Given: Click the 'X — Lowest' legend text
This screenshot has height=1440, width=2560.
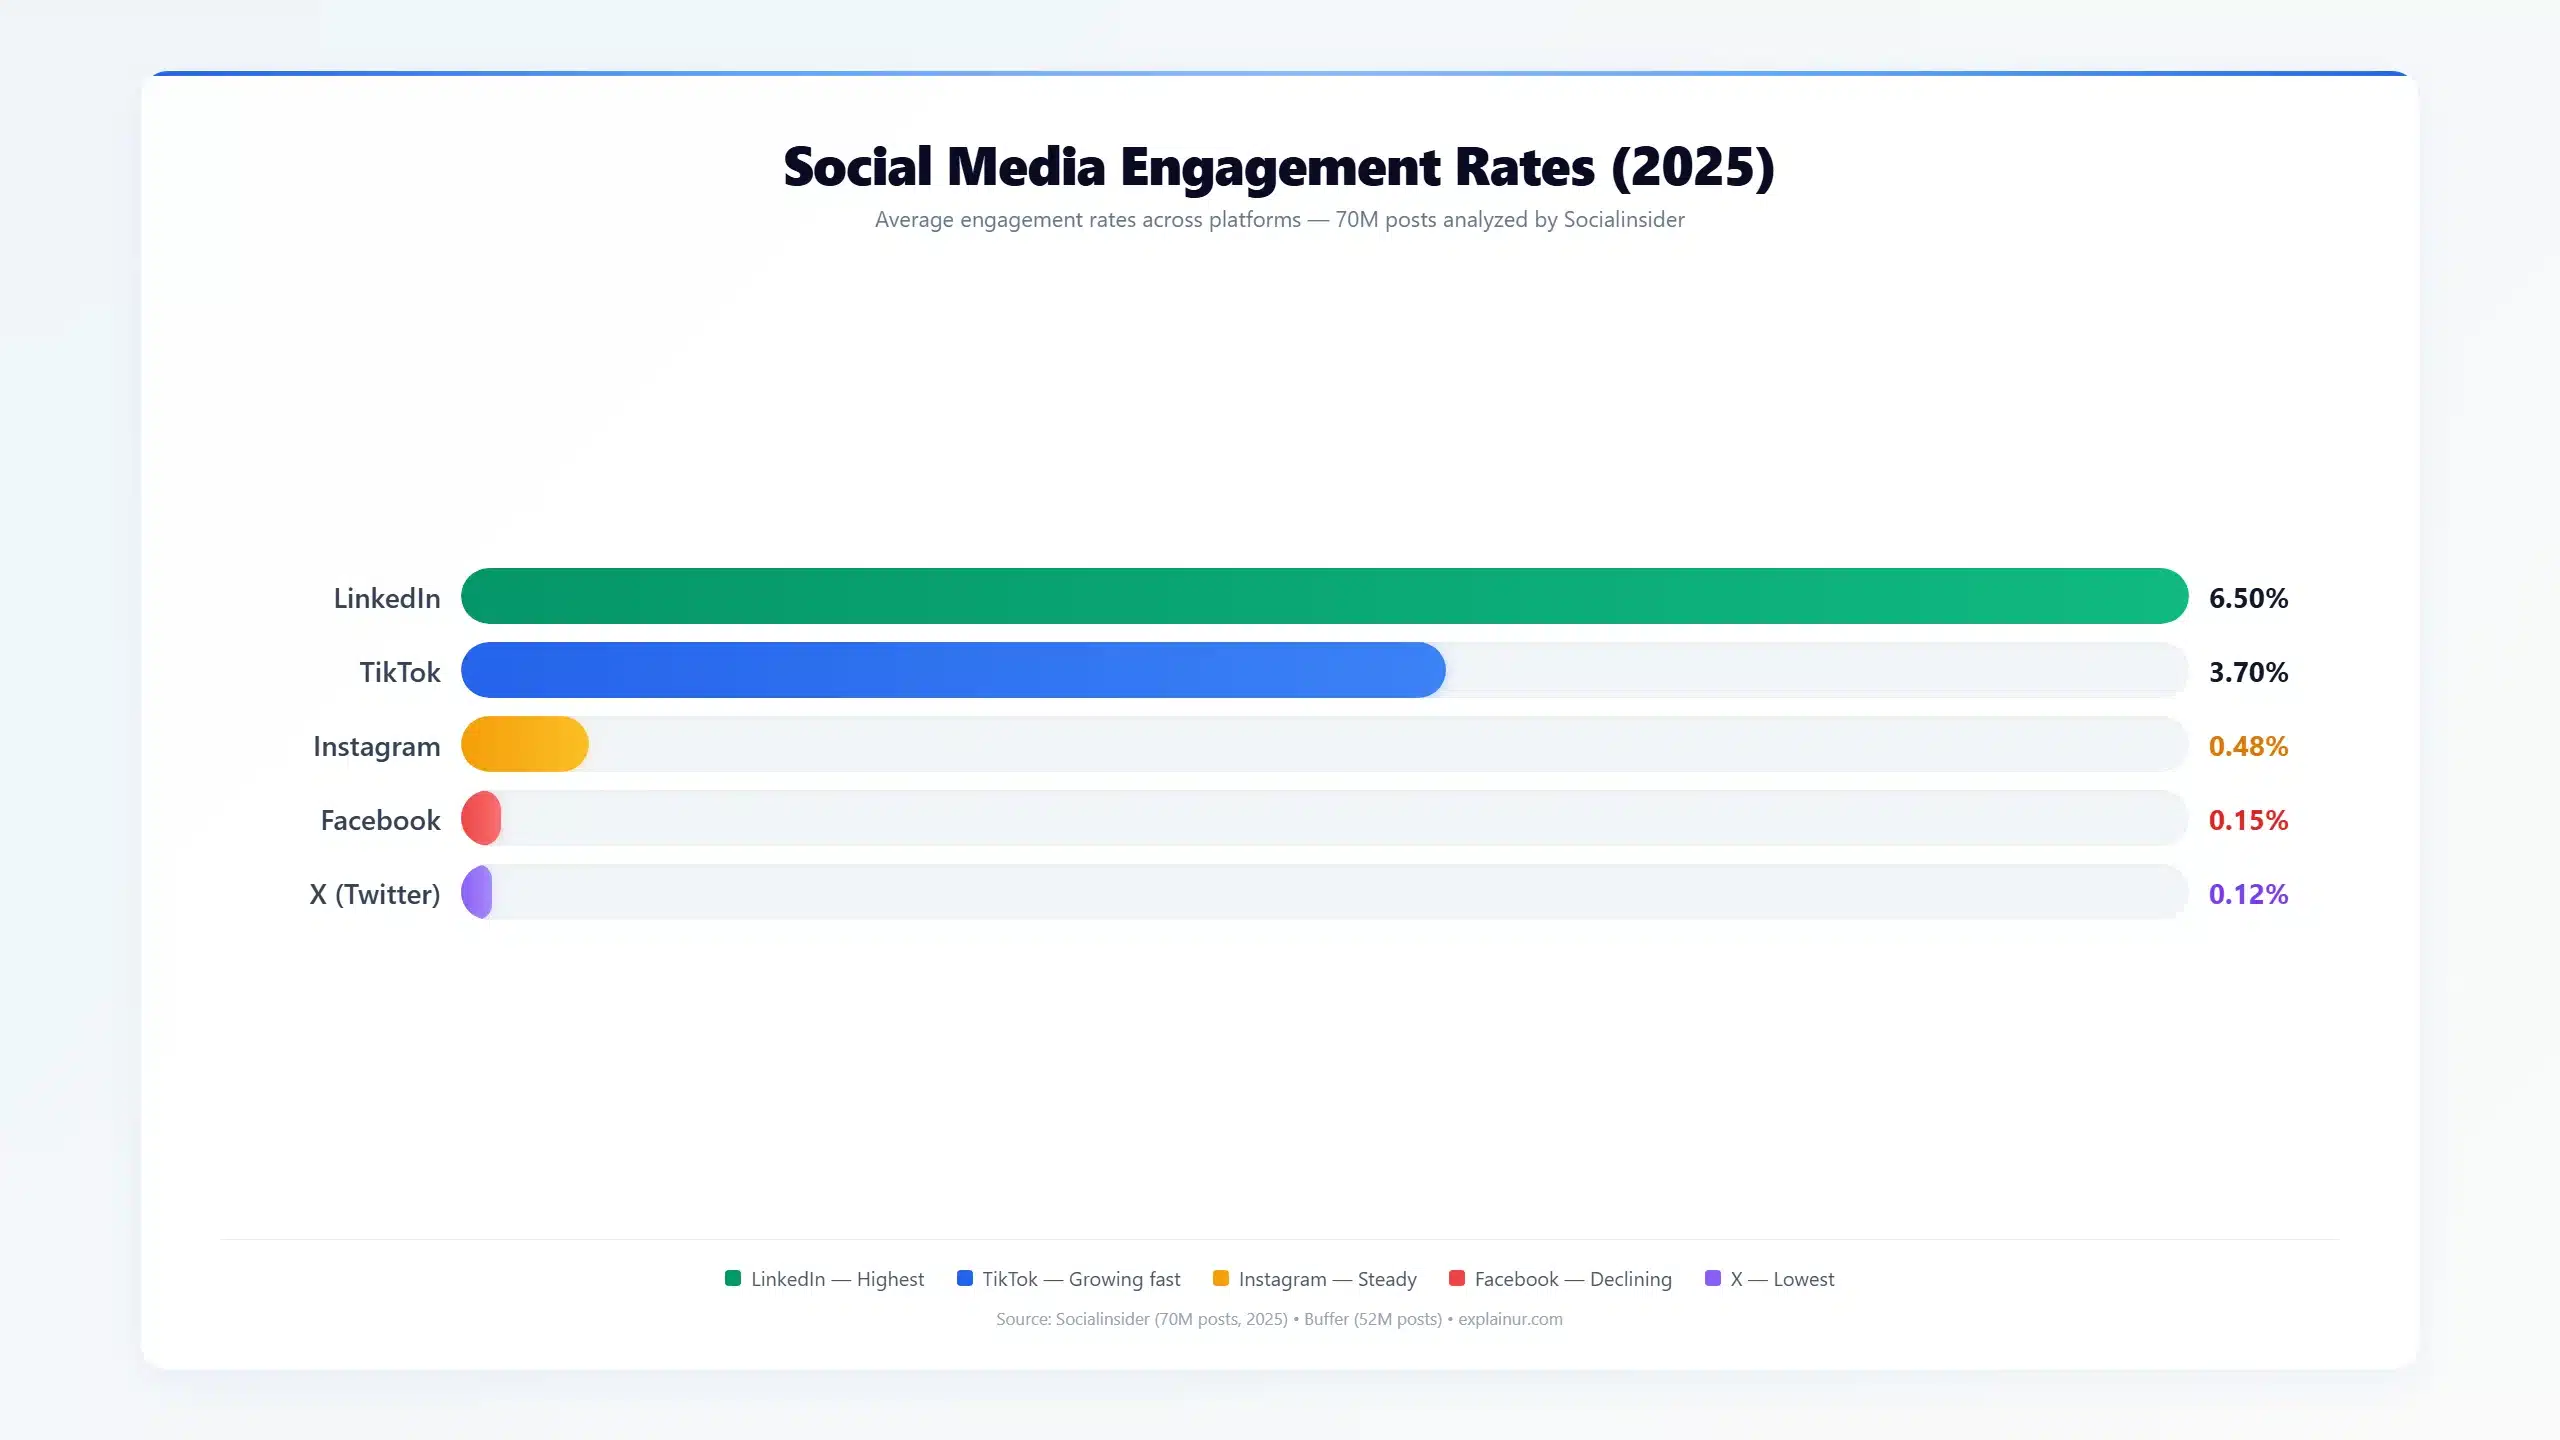Looking at the screenshot, I should click(1782, 1279).
